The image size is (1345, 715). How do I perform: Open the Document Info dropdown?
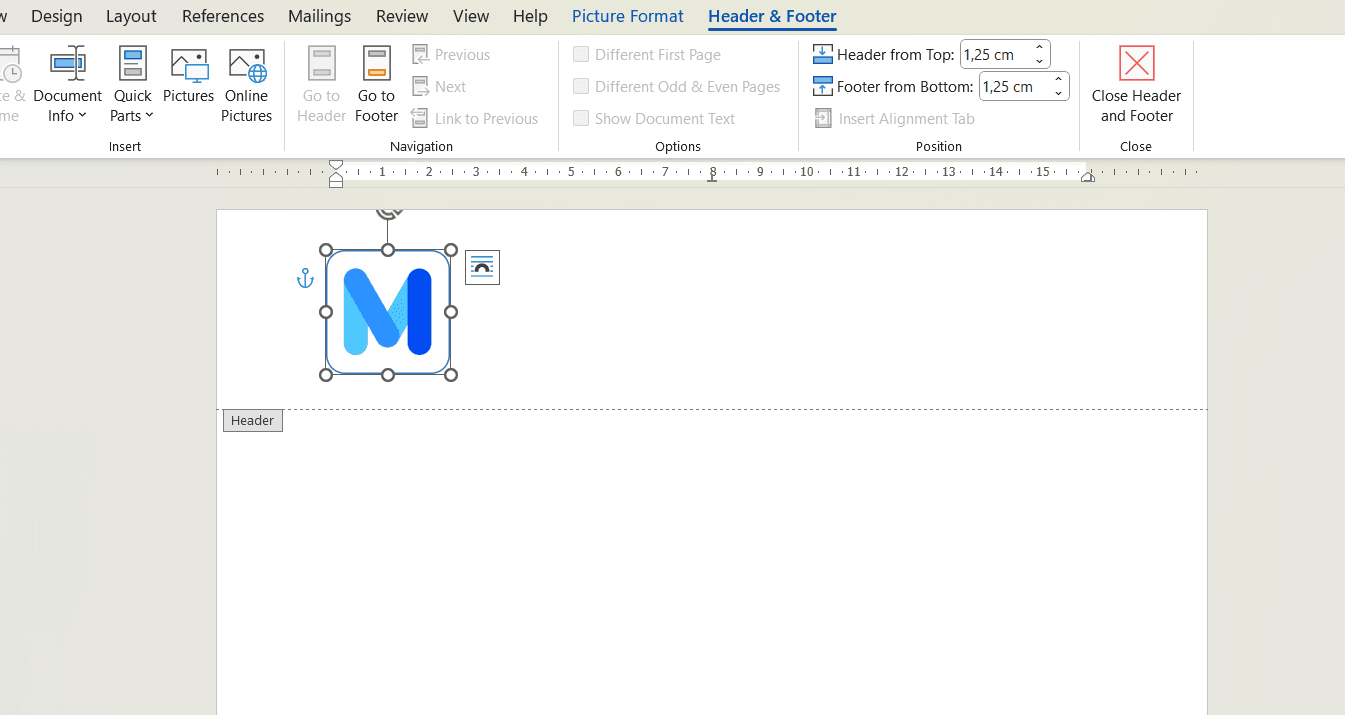pos(67,86)
